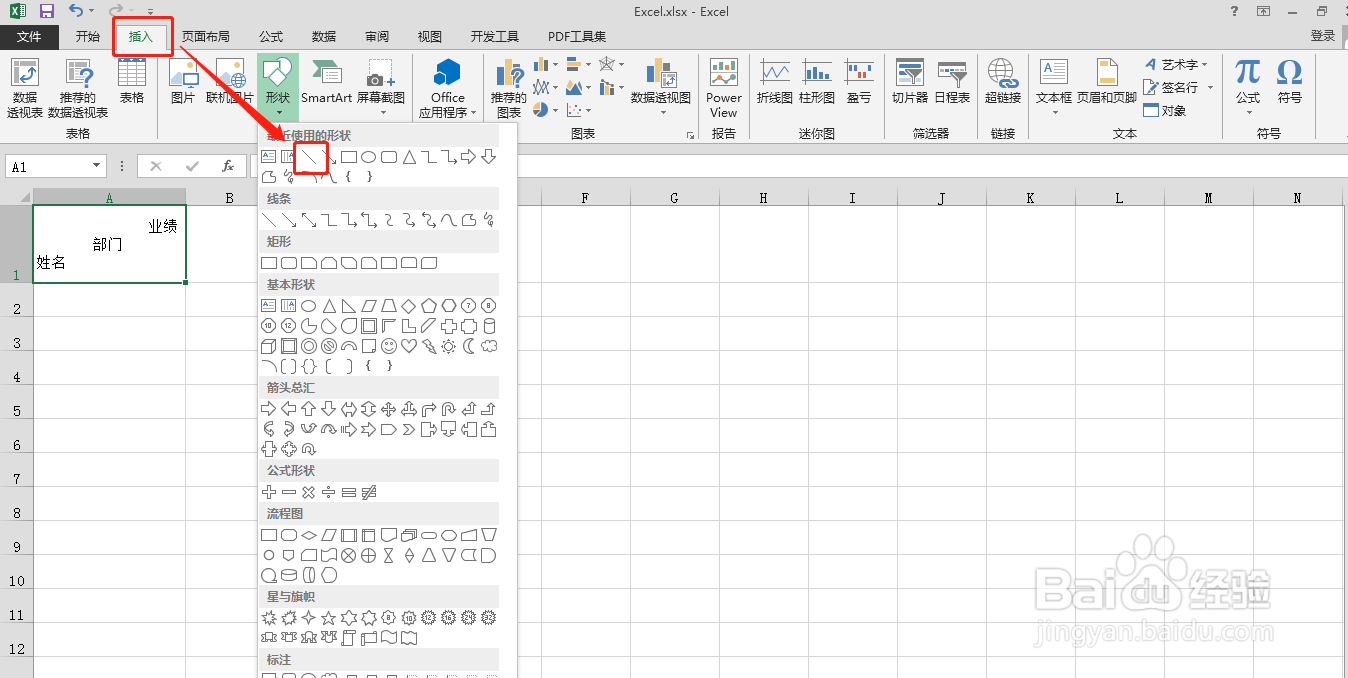Open 页眉和页脚 header and footer
This screenshot has height=678, width=1348.
(x=1107, y=81)
